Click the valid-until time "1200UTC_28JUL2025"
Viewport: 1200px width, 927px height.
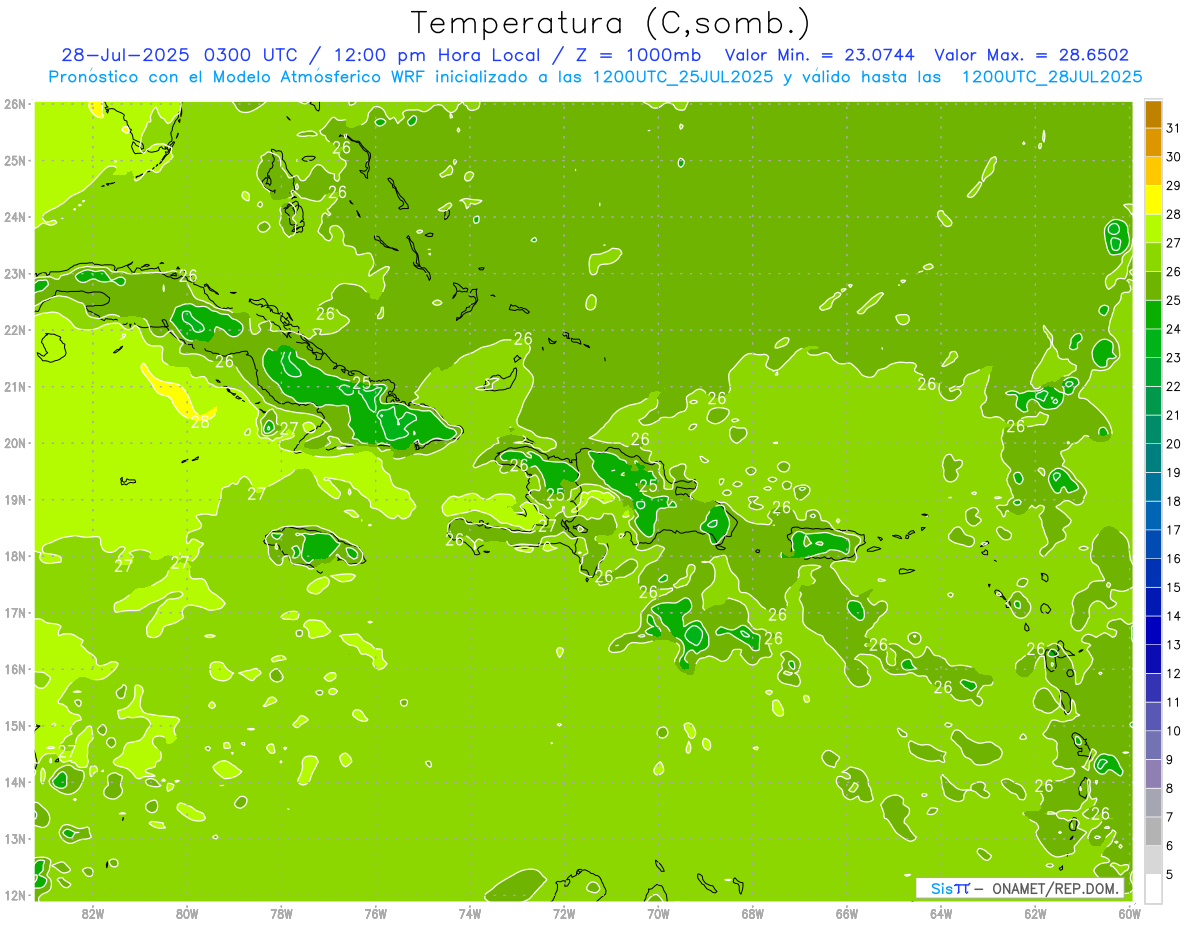[x=1052, y=77]
